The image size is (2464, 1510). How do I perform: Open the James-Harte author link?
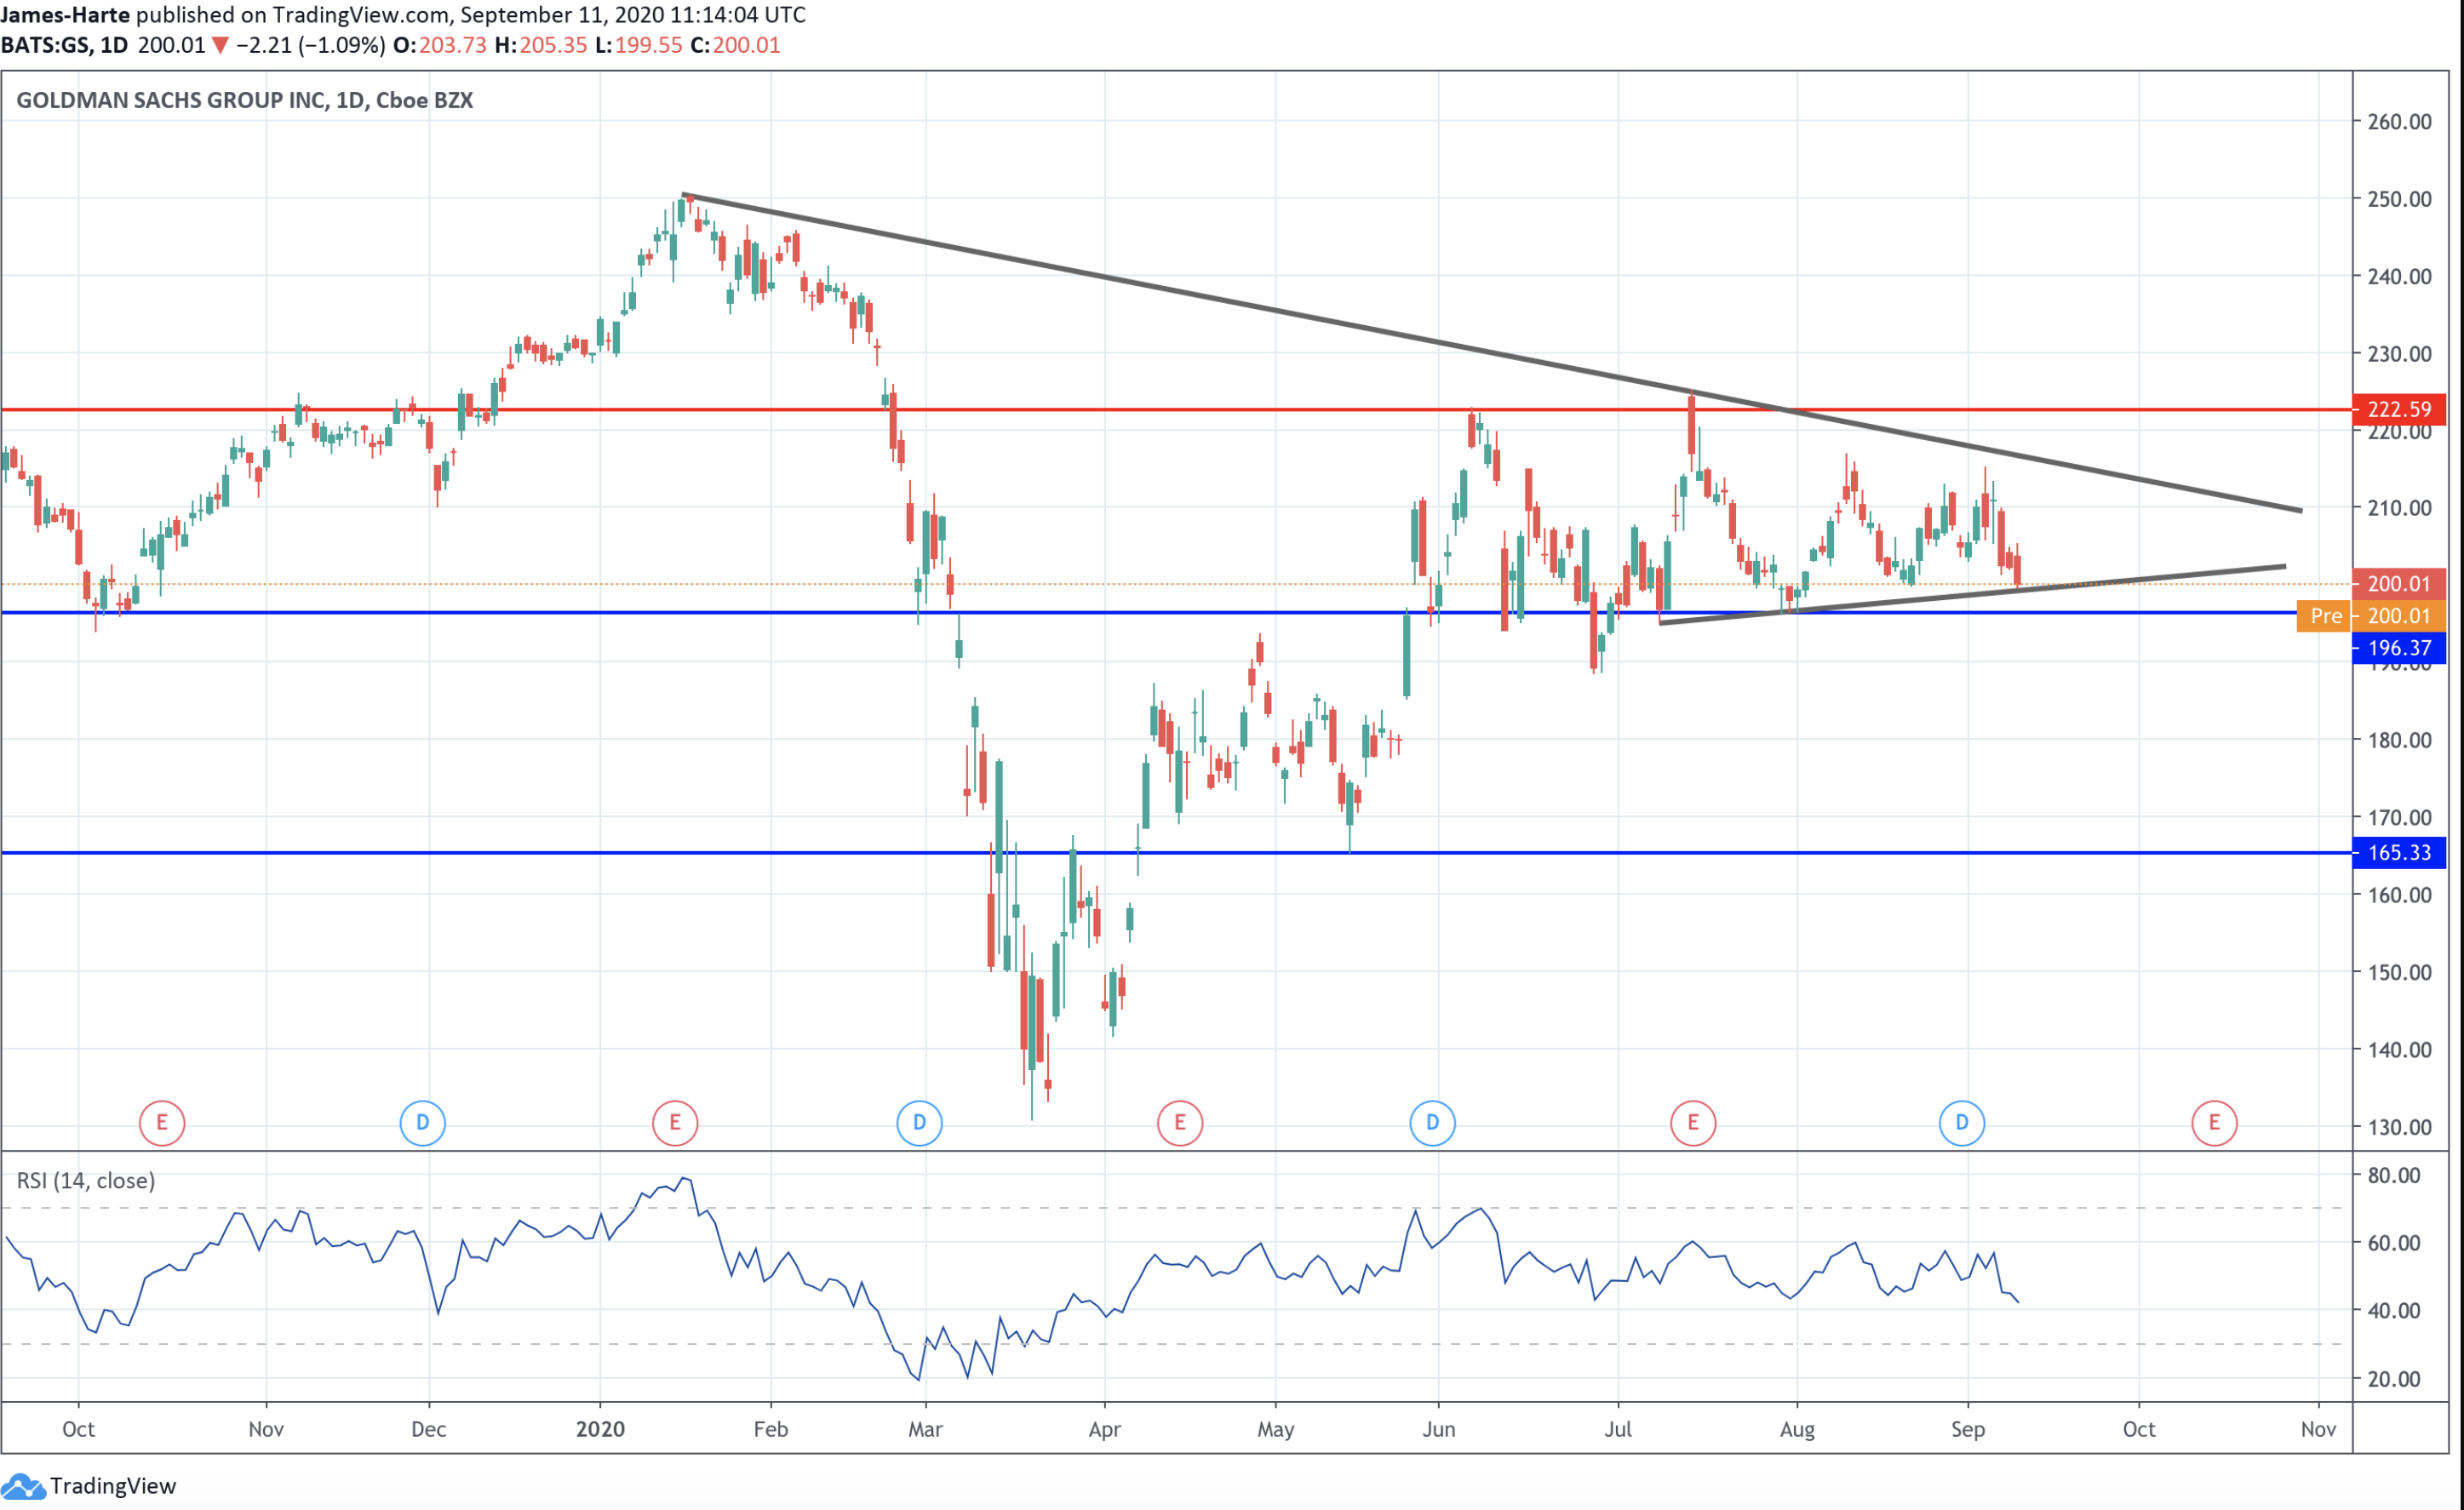(x=65, y=15)
